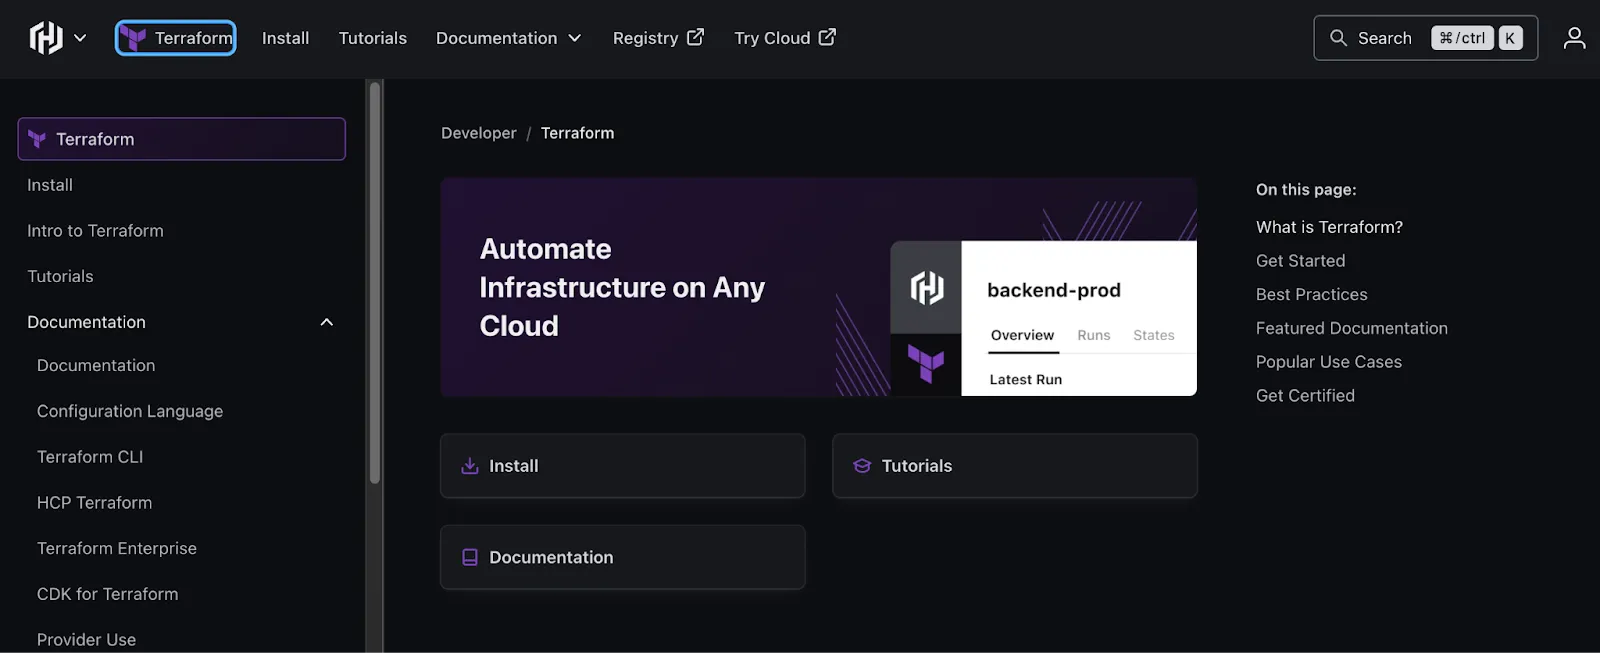Screen dimensions: 1600x653
Task: Jump to Popular Use Cases section
Action: (x=1328, y=362)
